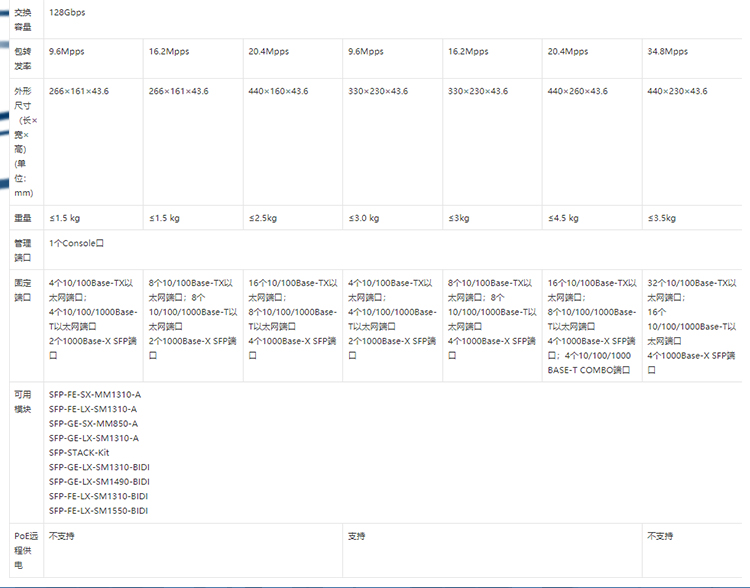Select the SFP-STACK-Kit module entry
Viewport: 750px width, 588px height.
click(79, 452)
